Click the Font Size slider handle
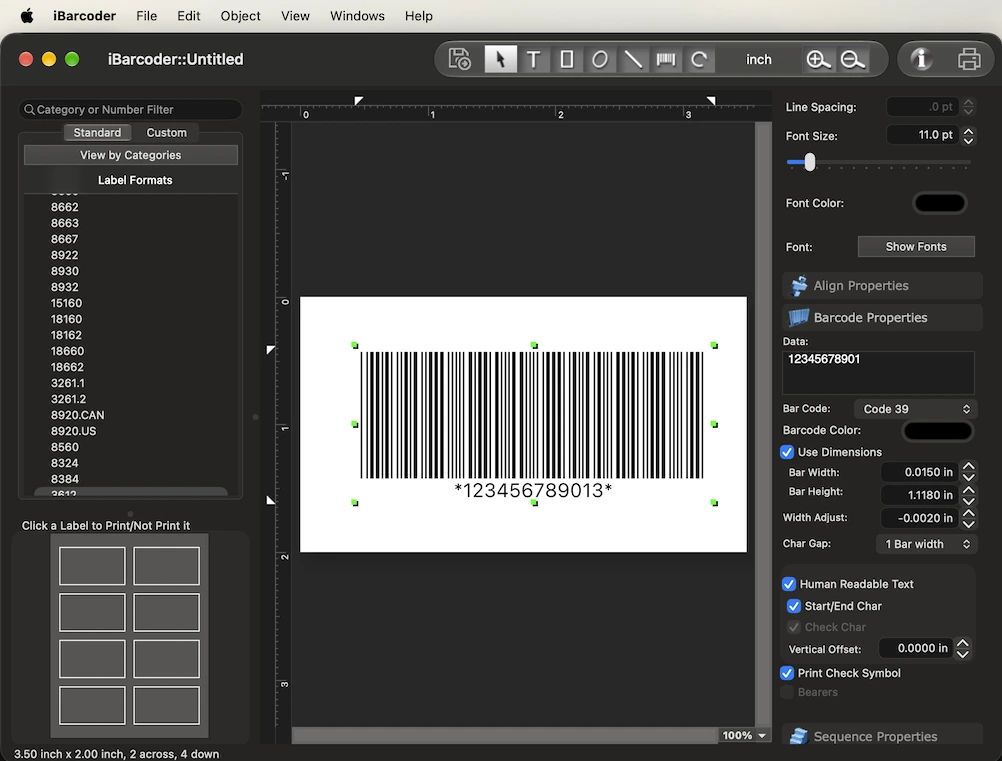 [x=810, y=162]
